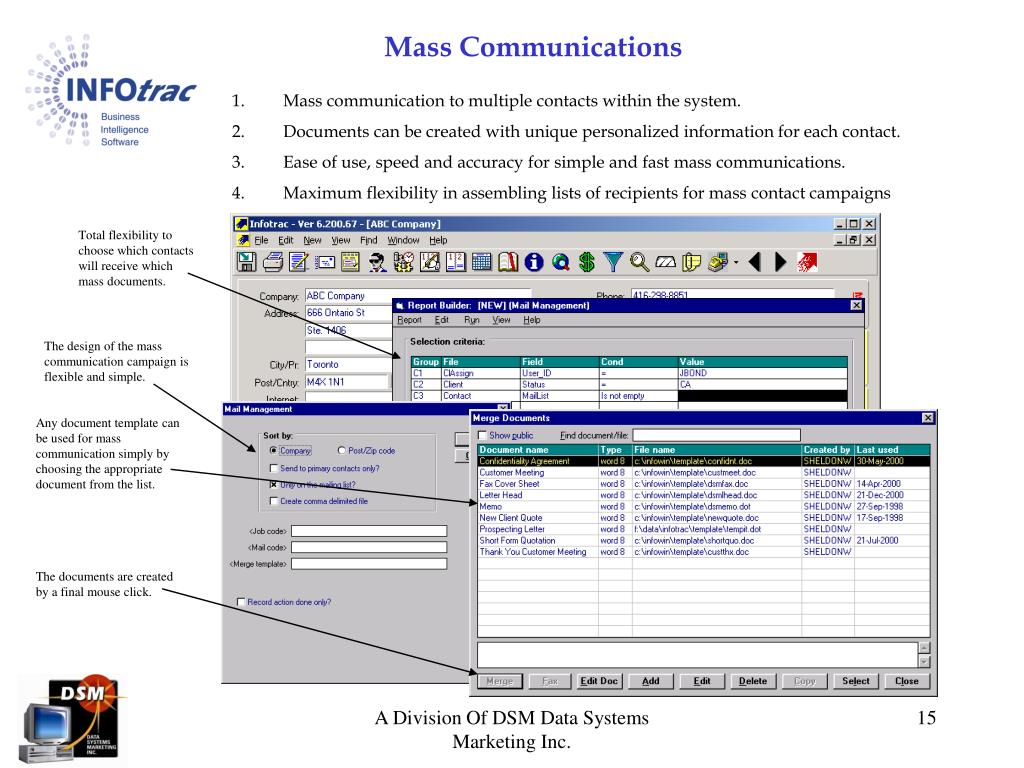Go to previous record with left arrow
Viewport: 1024px width, 768px height.
coord(755,262)
